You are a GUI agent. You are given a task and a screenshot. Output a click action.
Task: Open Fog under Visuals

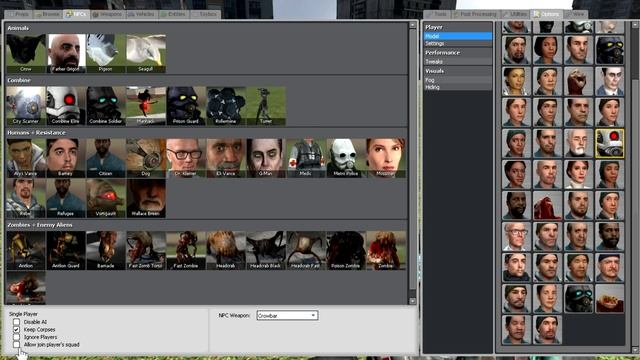pos(458,80)
